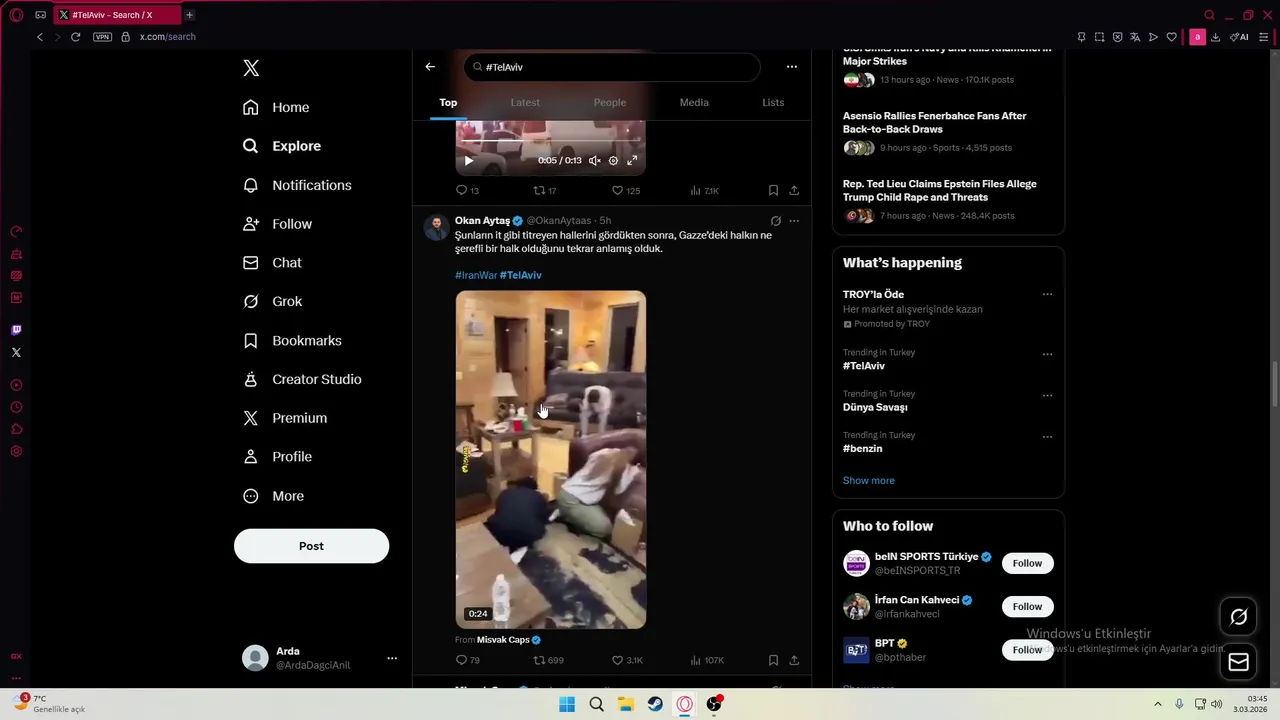The width and height of the screenshot is (1280, 720).
Task: Open Opera sidebar settings gear icon
Action: pos(16,452)
